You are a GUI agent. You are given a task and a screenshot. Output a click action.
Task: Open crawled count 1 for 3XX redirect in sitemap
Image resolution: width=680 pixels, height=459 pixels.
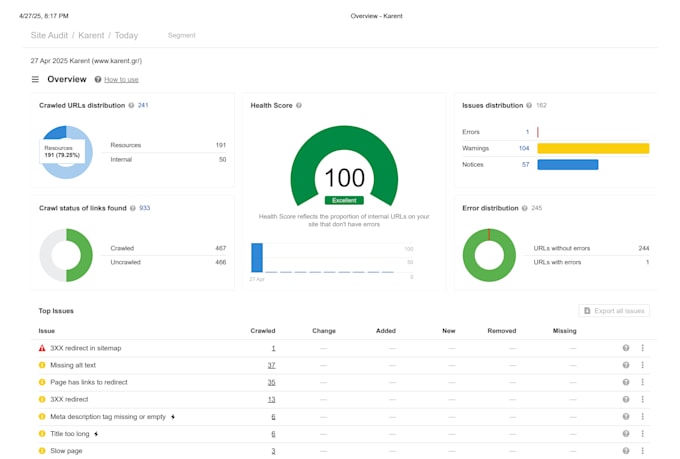(x=273, y=348)
